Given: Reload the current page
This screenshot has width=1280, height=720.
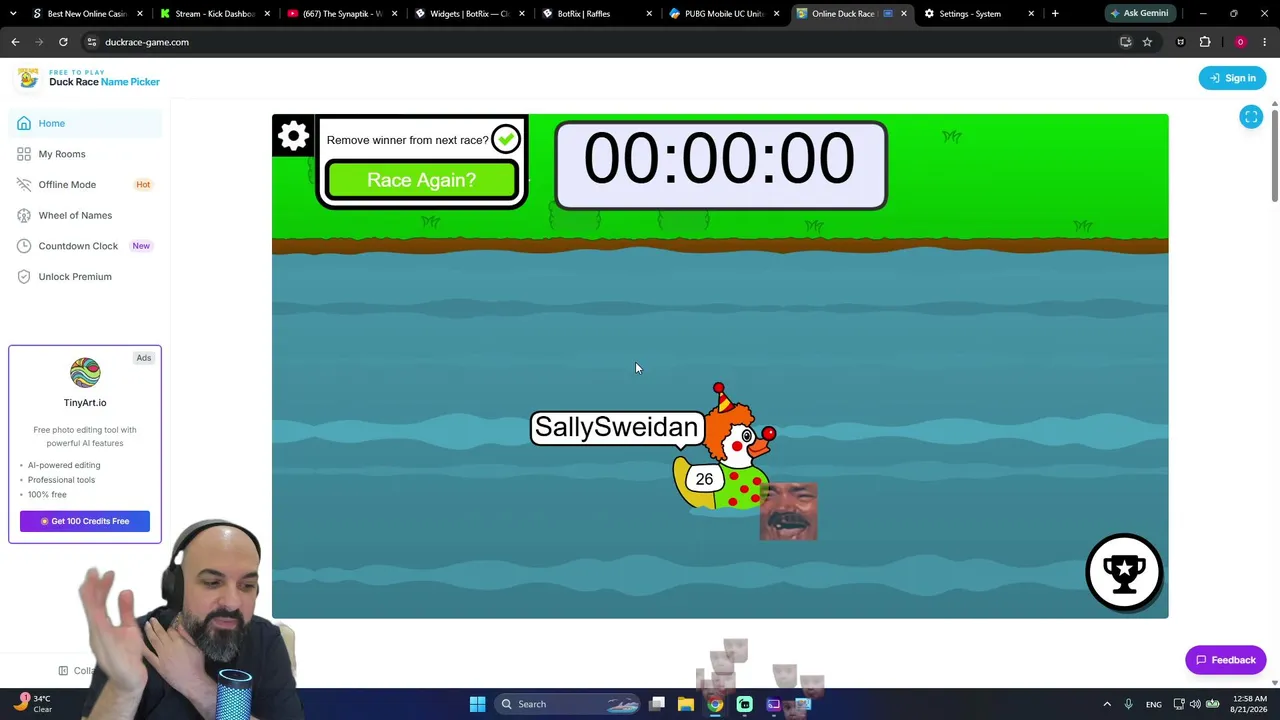Looking at the screenshot, I should [x=63, y=42].
